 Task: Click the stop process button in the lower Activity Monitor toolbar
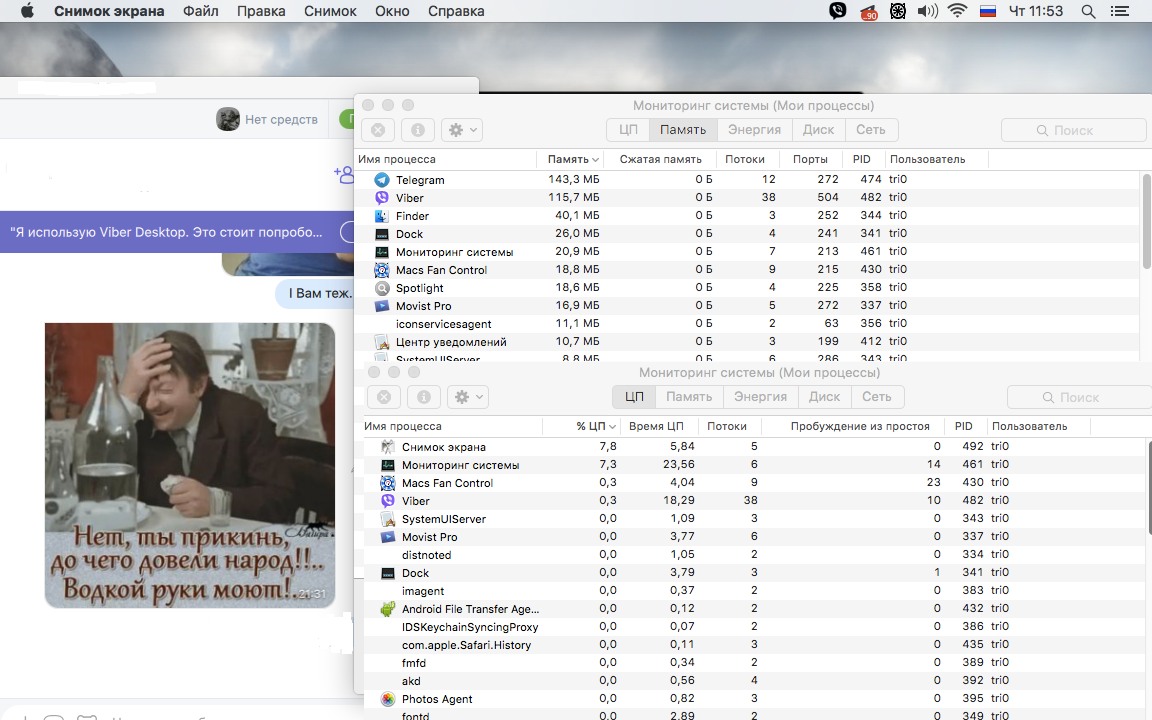click(383, 397)
